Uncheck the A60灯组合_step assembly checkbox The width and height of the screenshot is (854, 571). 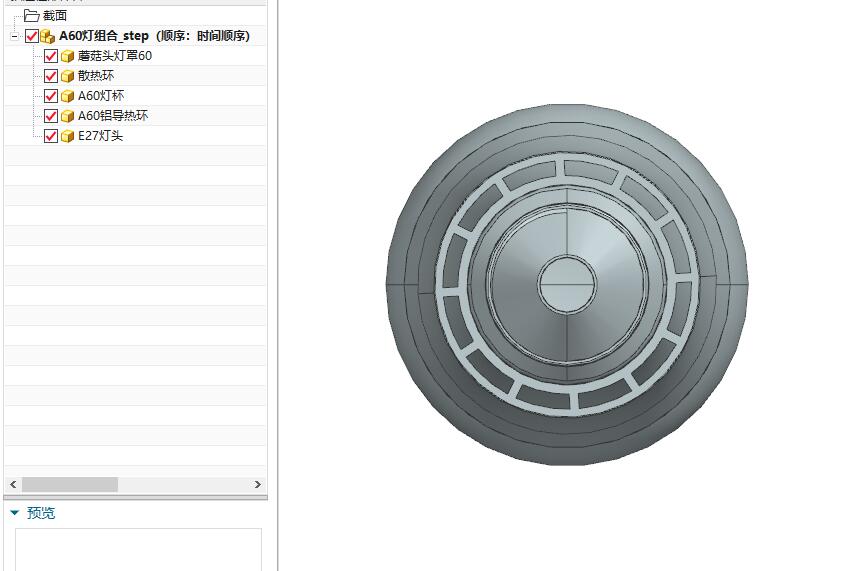(x=32, y=37)
